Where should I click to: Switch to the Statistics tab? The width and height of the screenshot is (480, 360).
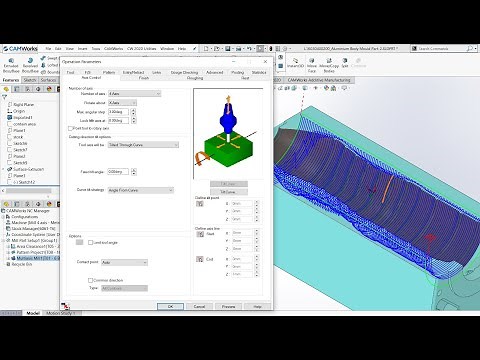coord(259,72)
